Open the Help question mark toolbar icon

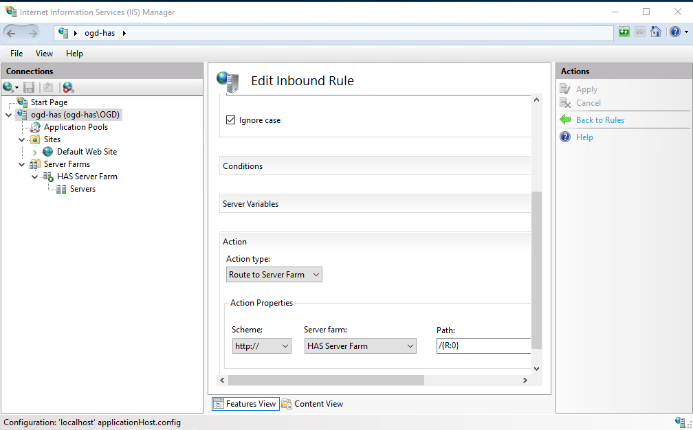[674, 32]
